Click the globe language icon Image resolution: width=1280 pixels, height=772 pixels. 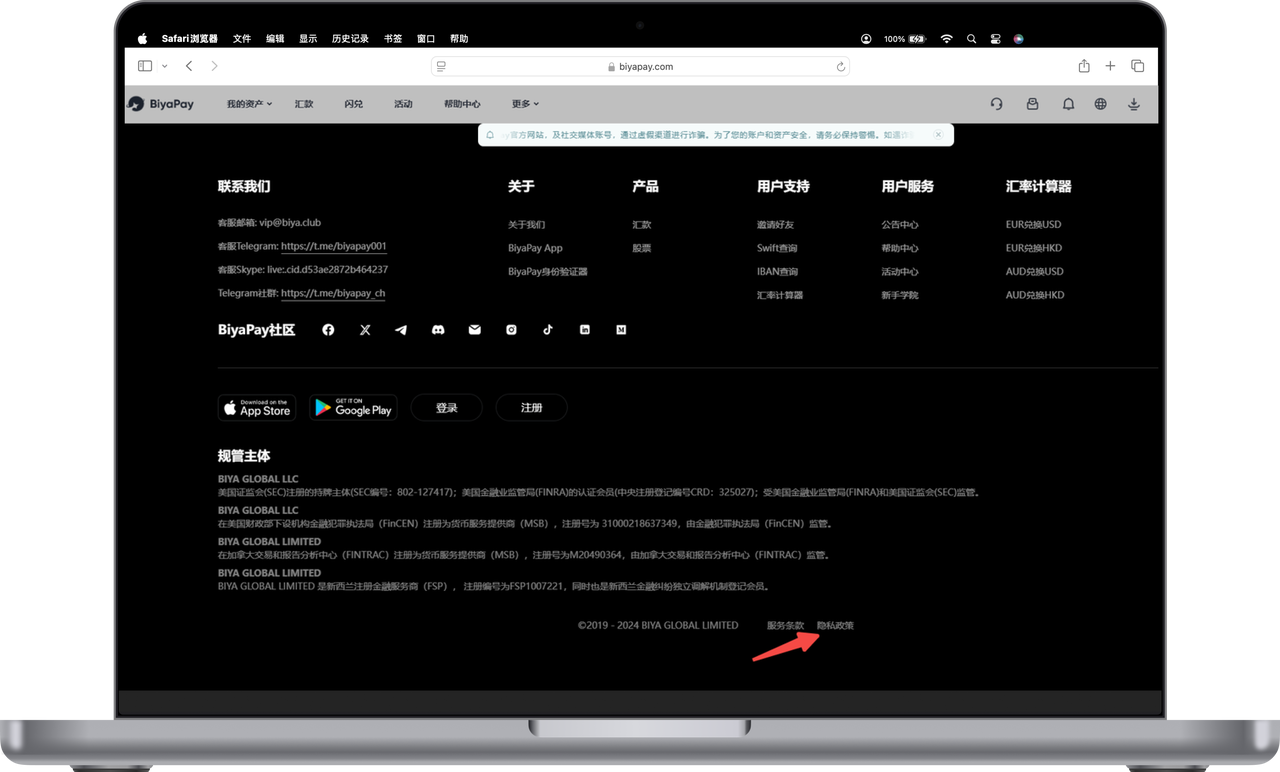pyautogui.click(x=1100, y=104)
